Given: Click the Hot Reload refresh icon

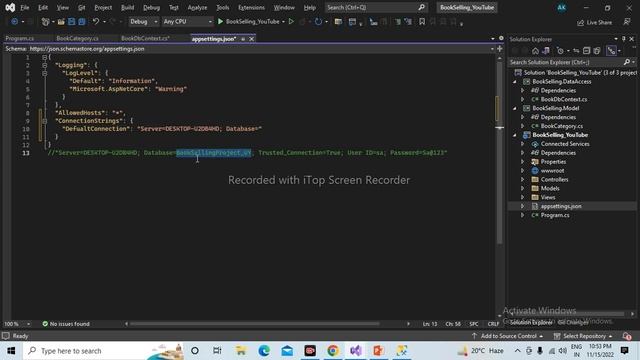Looking at the screenshot, I should 318,22.
